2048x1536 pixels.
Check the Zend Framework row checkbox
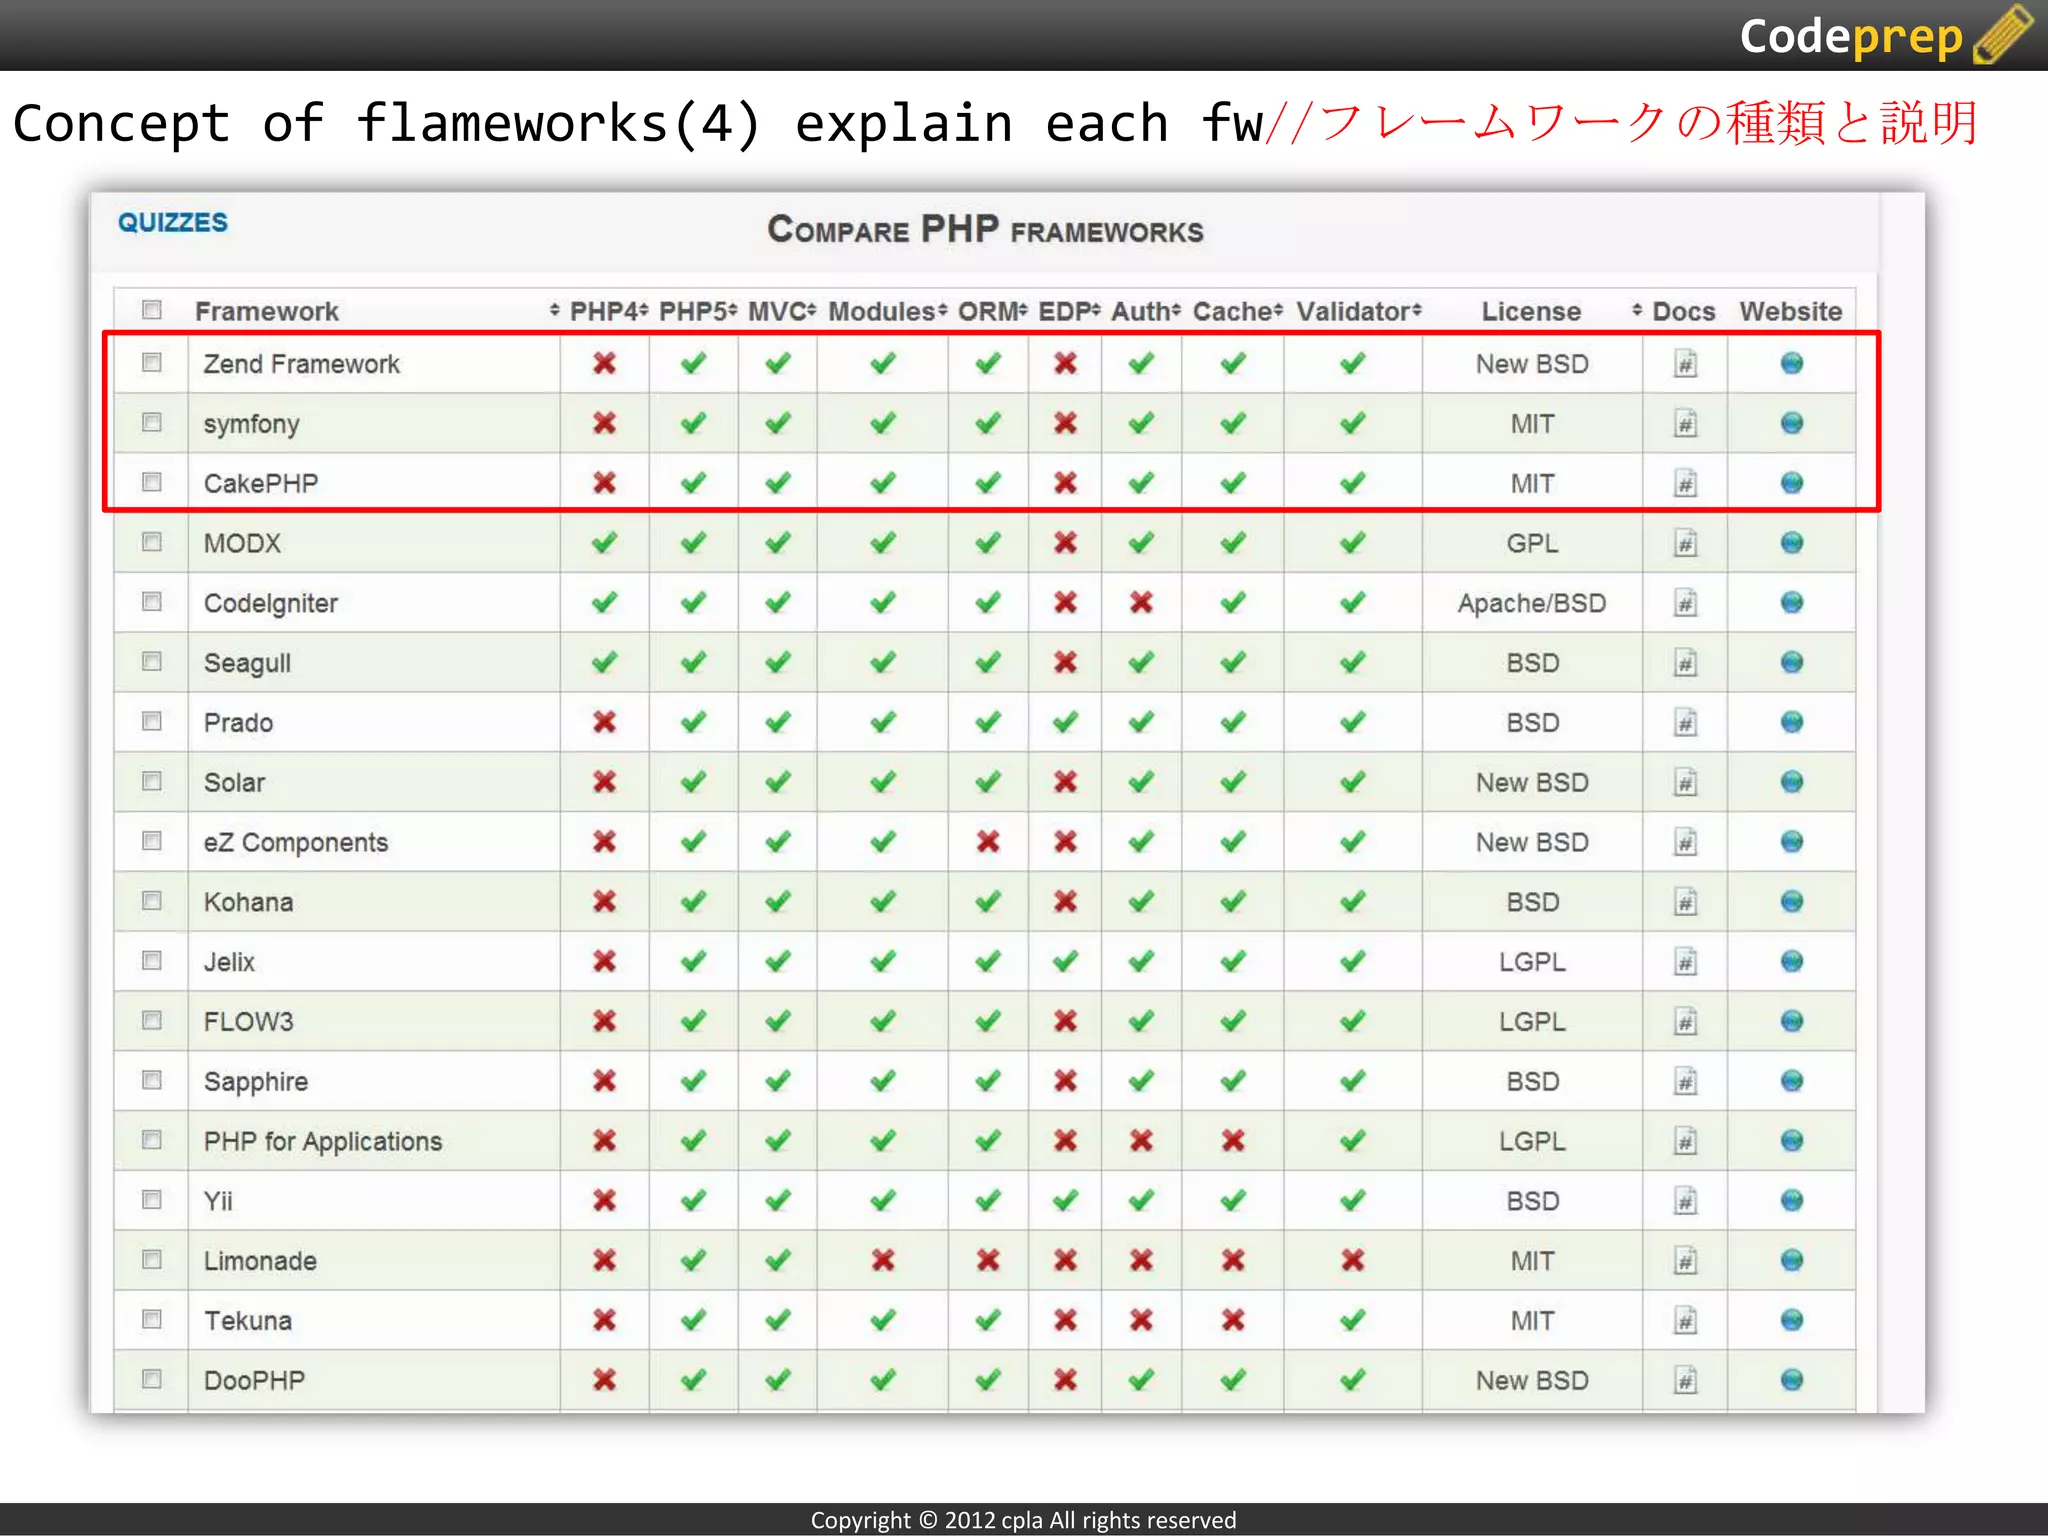[x=152, y=362]
